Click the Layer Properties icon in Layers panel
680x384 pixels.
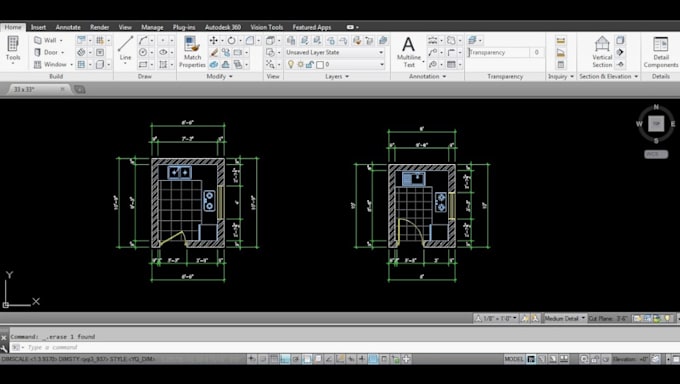291,40
